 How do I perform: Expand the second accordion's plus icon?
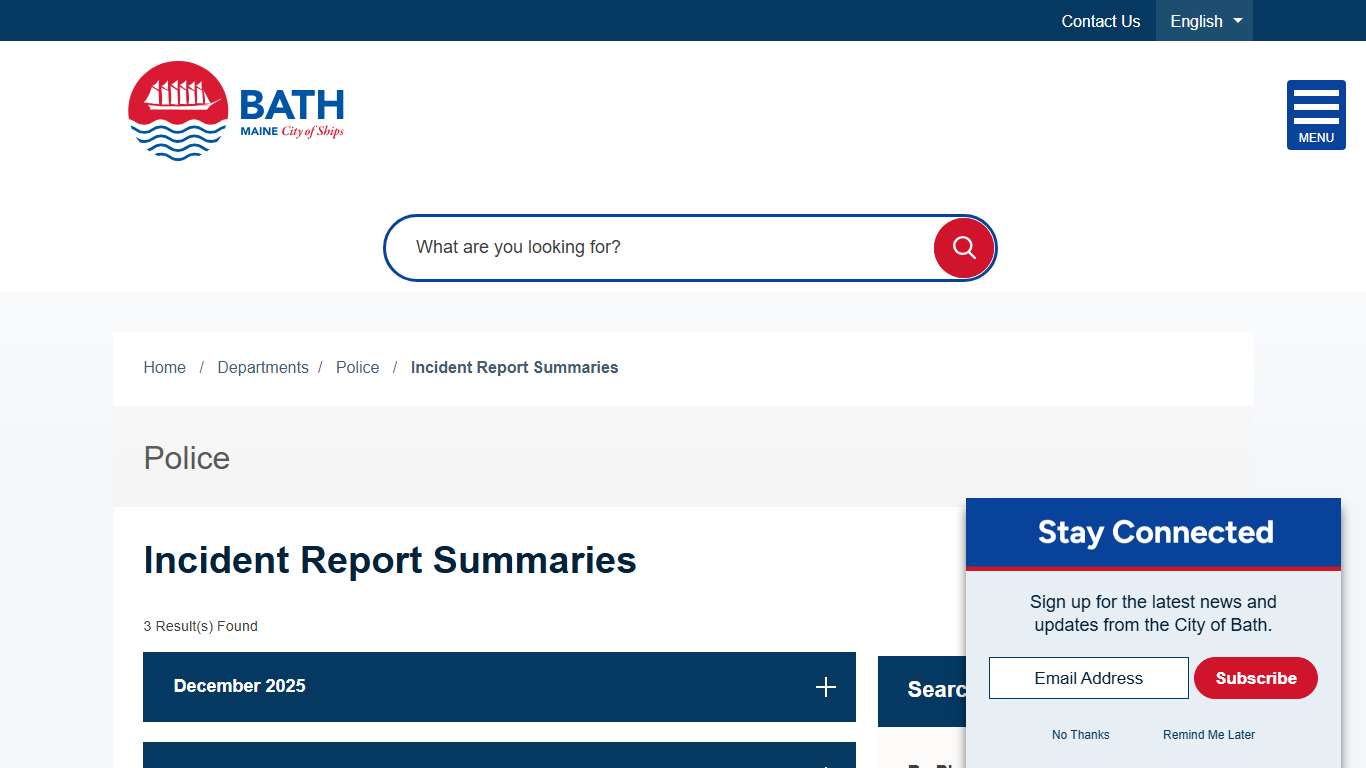[826, 765]
